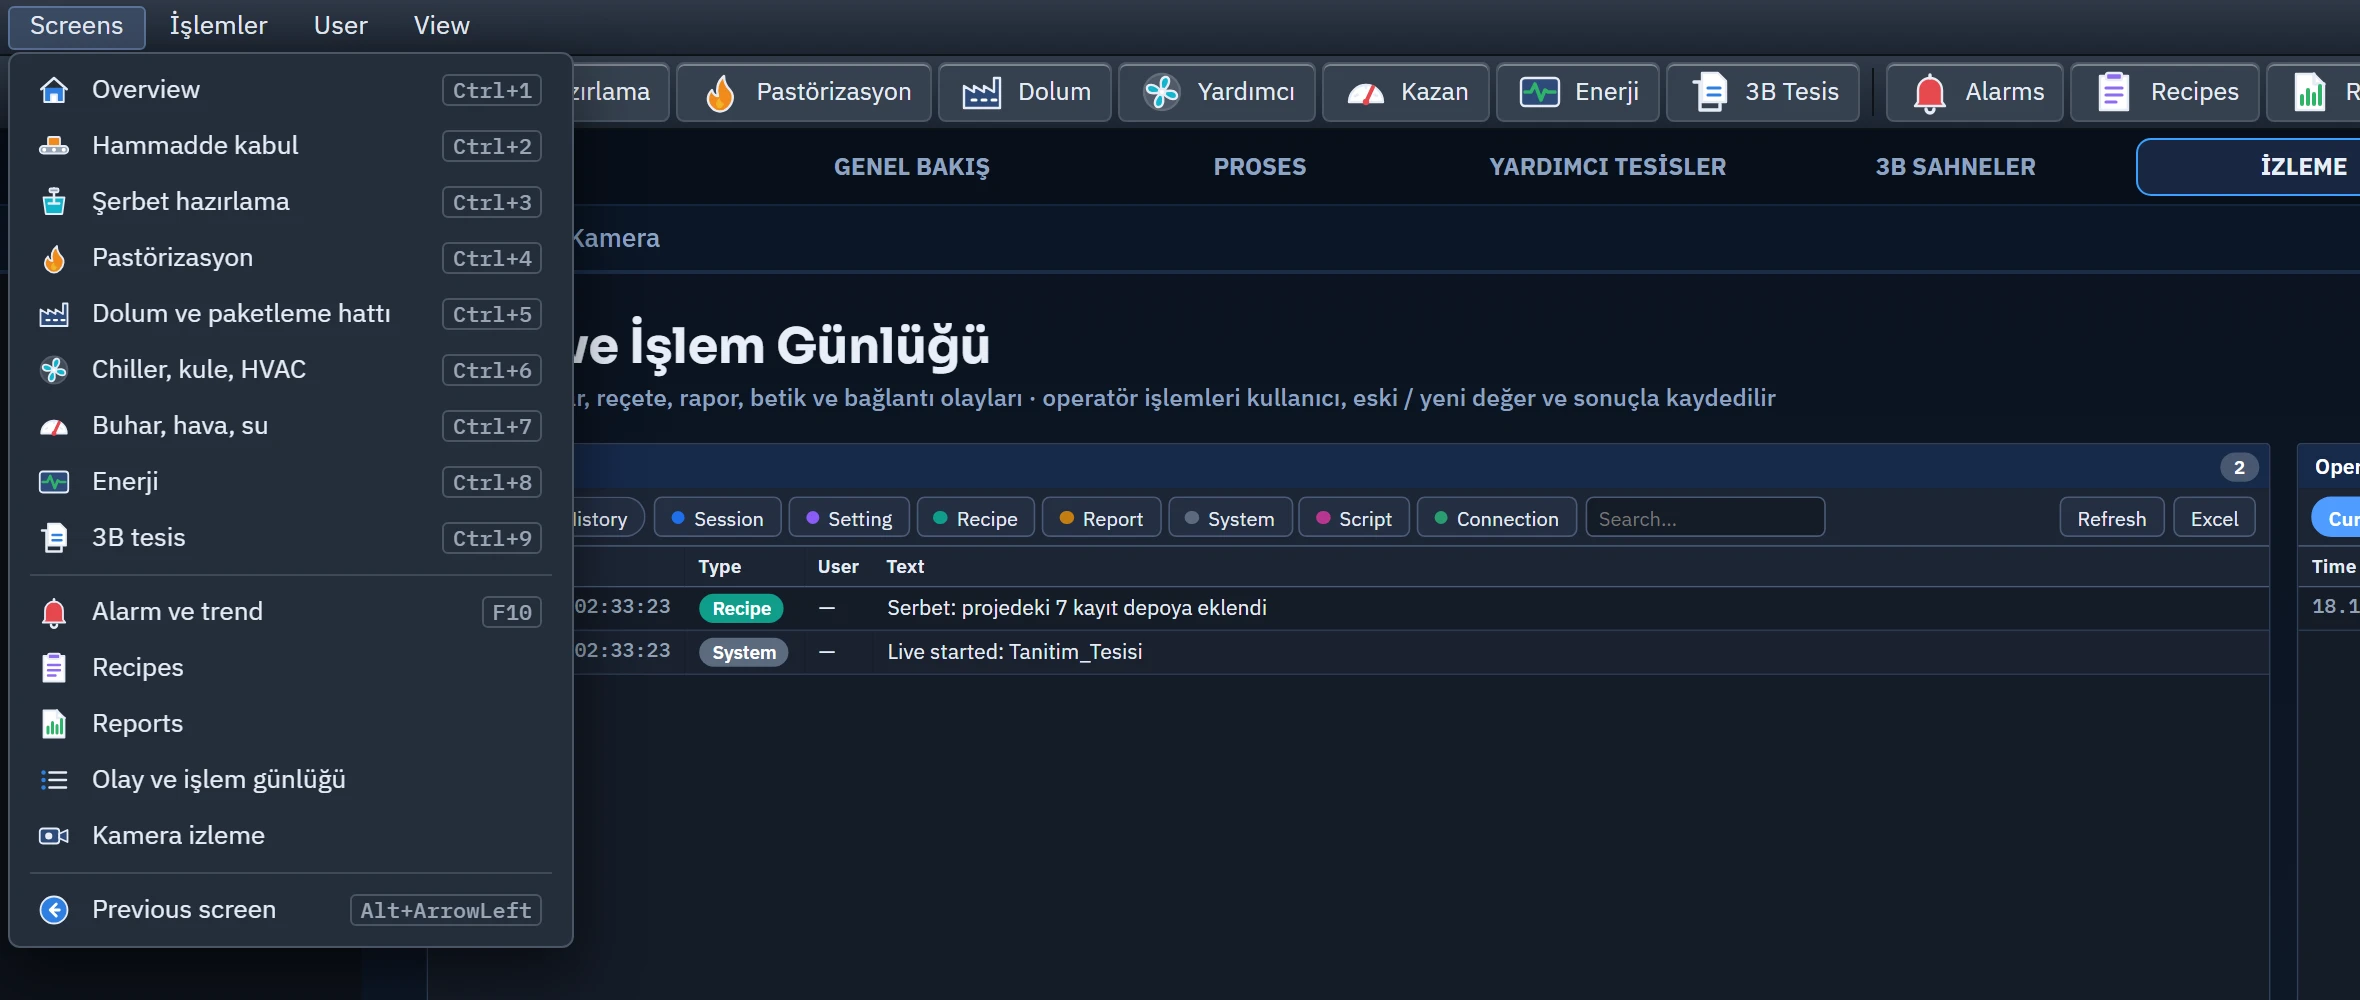This screenshot has width=2360, height=1000.
Task: Click the gauge icon on Kazan toolbar button
Action: pos(1366,94)
